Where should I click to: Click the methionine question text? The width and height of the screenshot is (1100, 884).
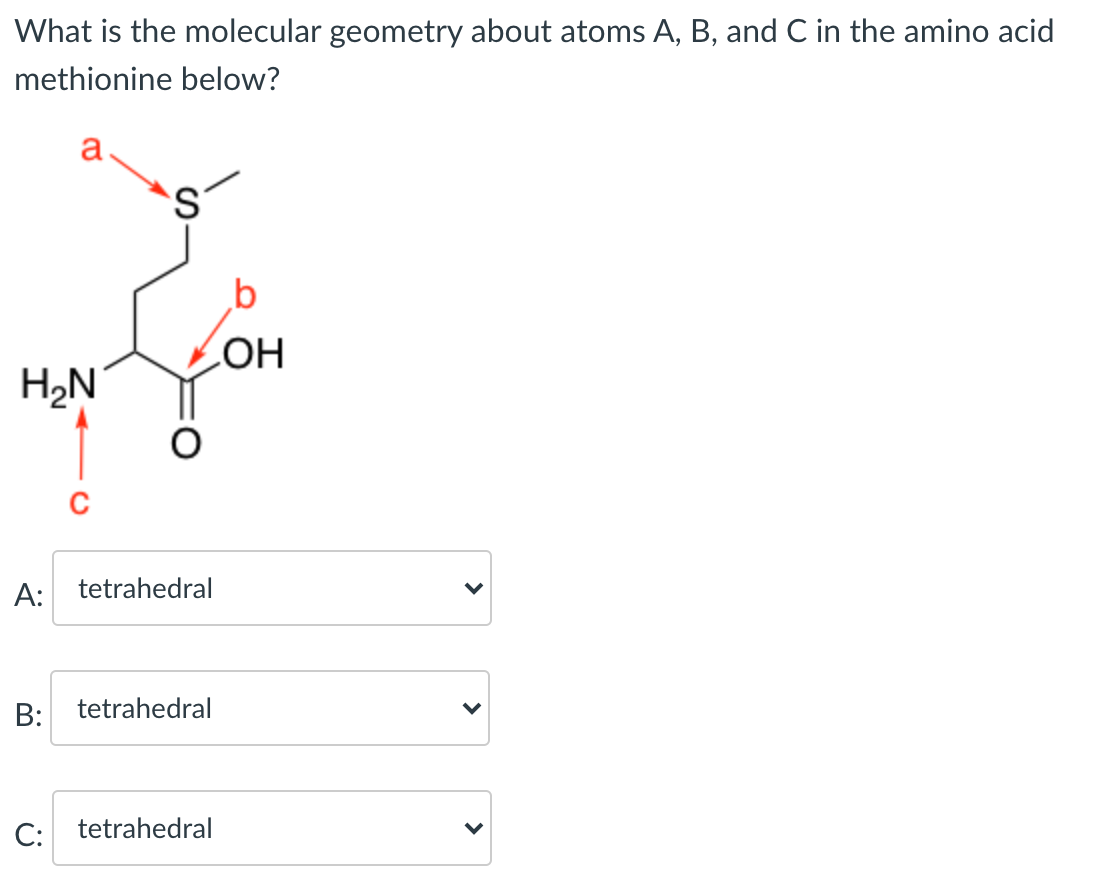click(x=534, y=55)
